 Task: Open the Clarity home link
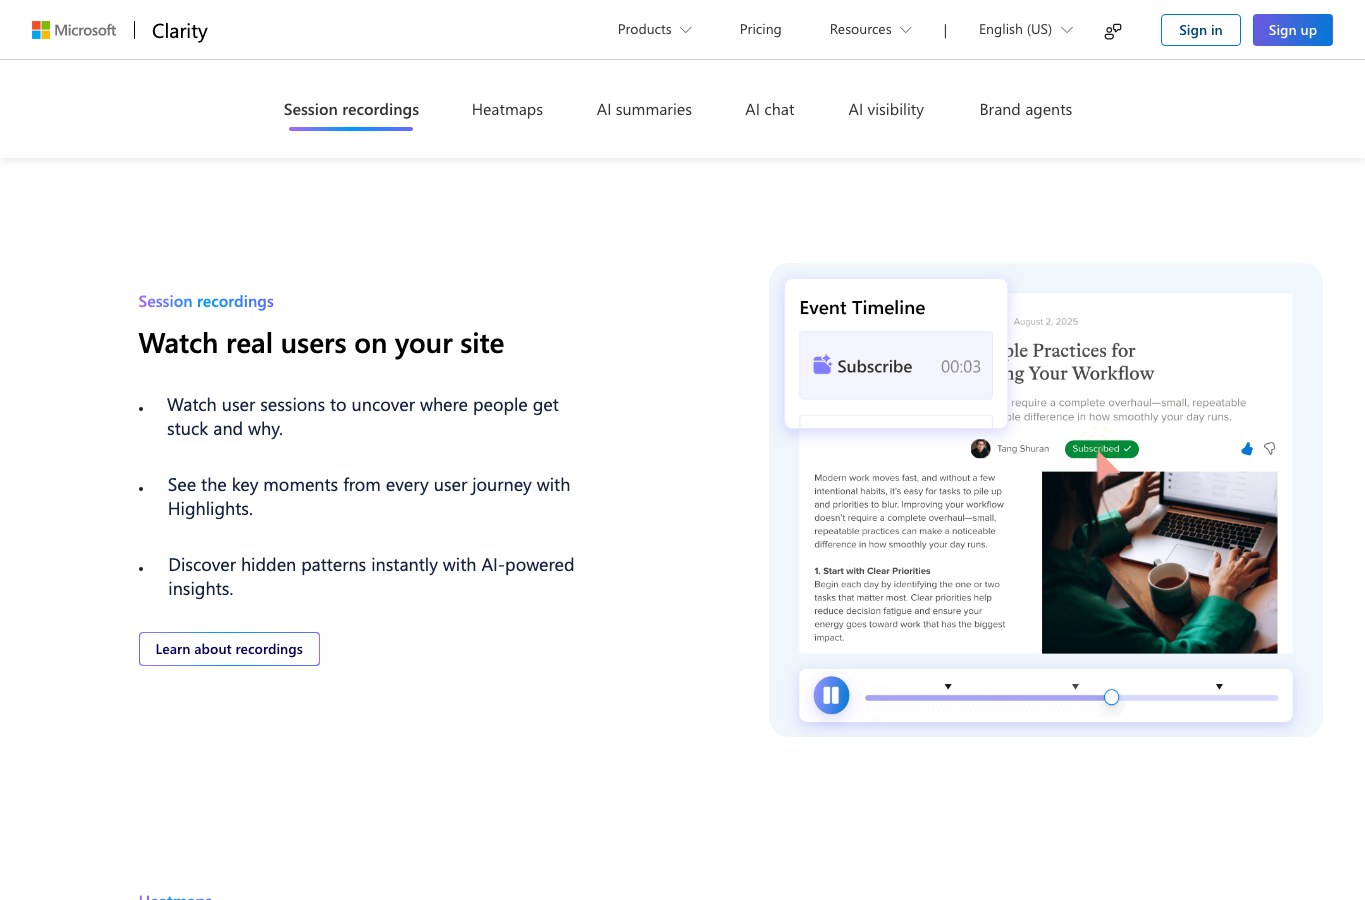coord(180,31)
